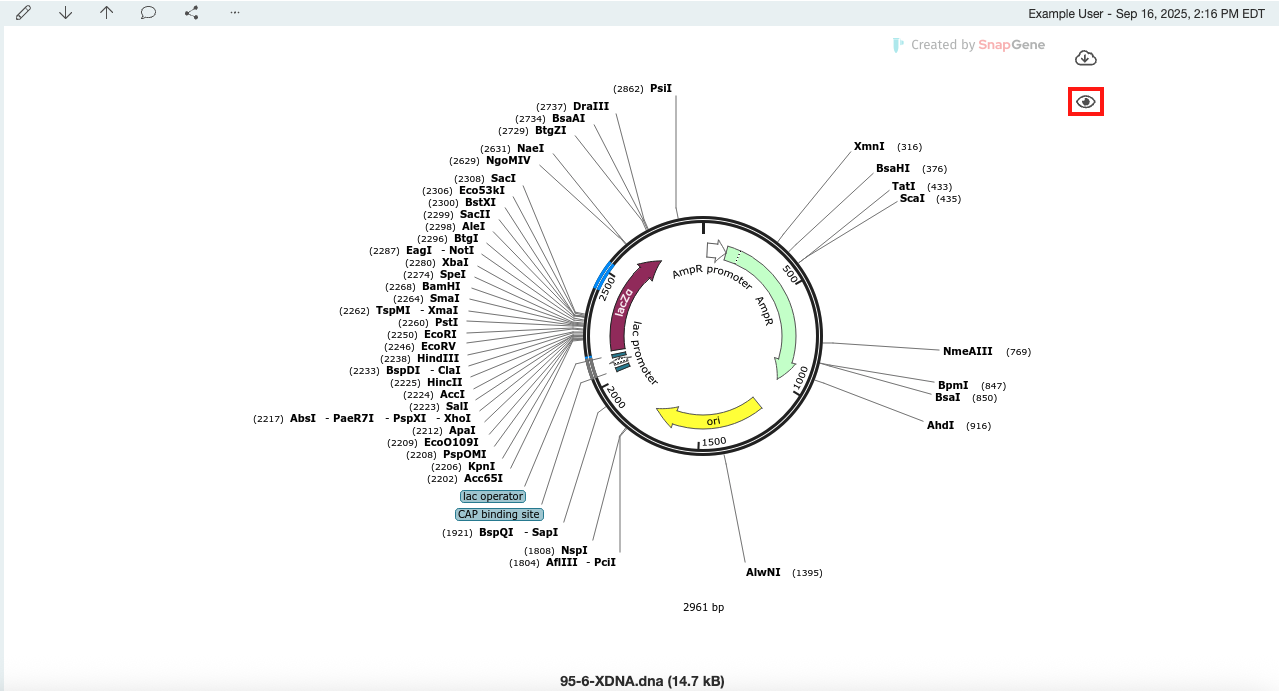Click the share icon

[x=191, y=13]
